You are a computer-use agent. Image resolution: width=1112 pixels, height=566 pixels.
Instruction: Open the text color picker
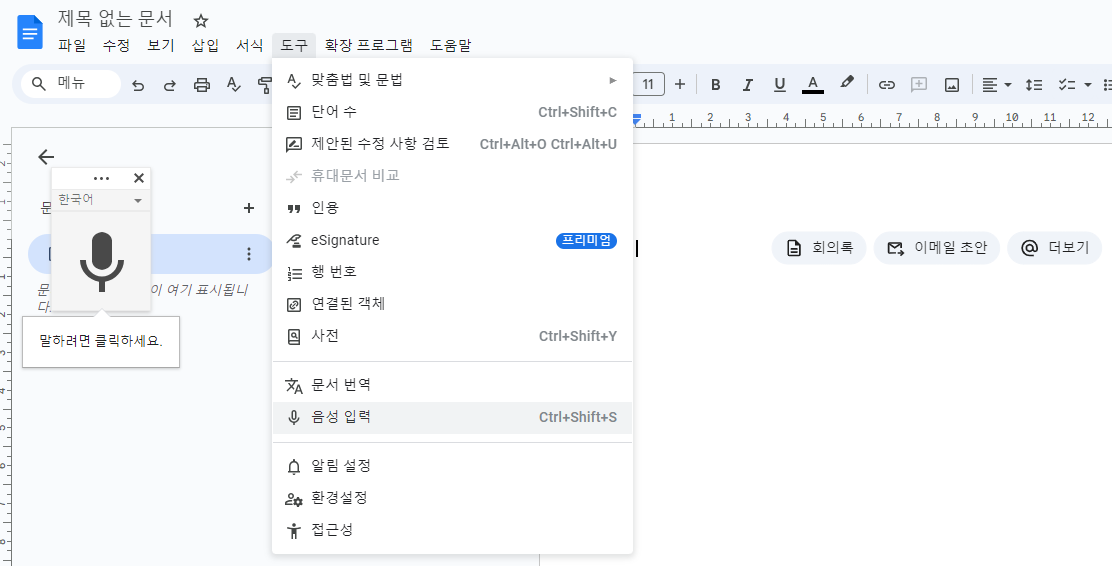click(x=813, y=85)
